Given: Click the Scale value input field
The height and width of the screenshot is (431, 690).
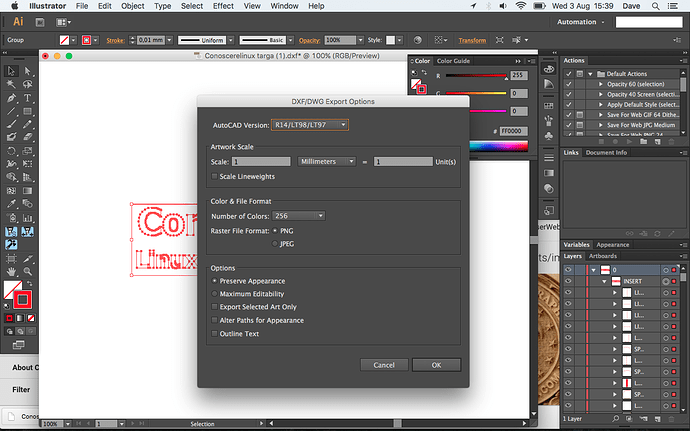Looking at the screenshot, I should [261, 162].
